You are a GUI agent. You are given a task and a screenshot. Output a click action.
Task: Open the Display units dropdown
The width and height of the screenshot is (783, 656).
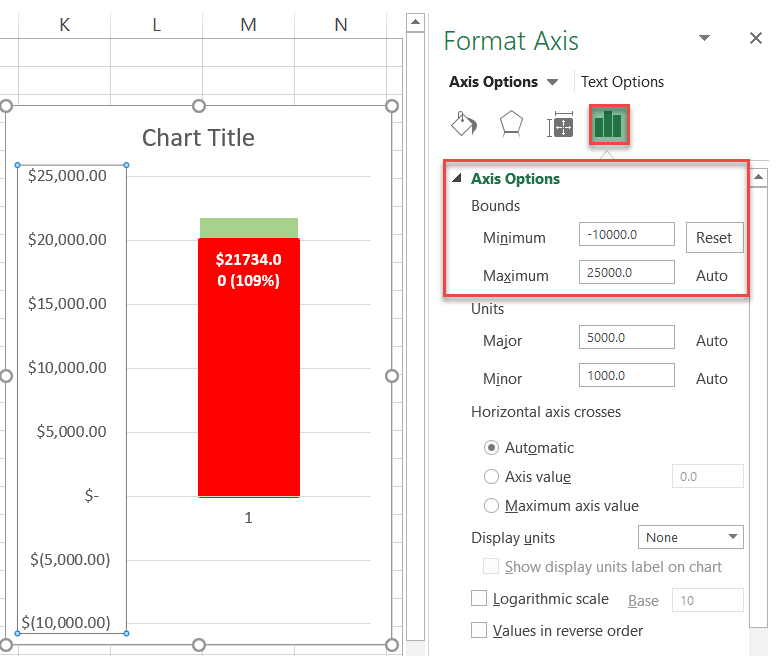[690, 537]
